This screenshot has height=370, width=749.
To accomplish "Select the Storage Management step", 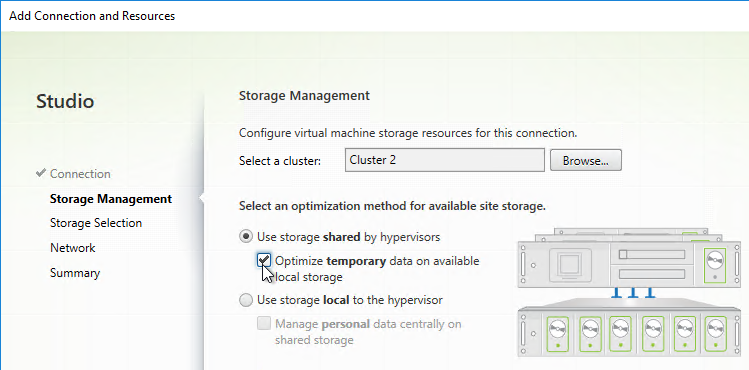I will pyautogui.click(x=110, y=199).
